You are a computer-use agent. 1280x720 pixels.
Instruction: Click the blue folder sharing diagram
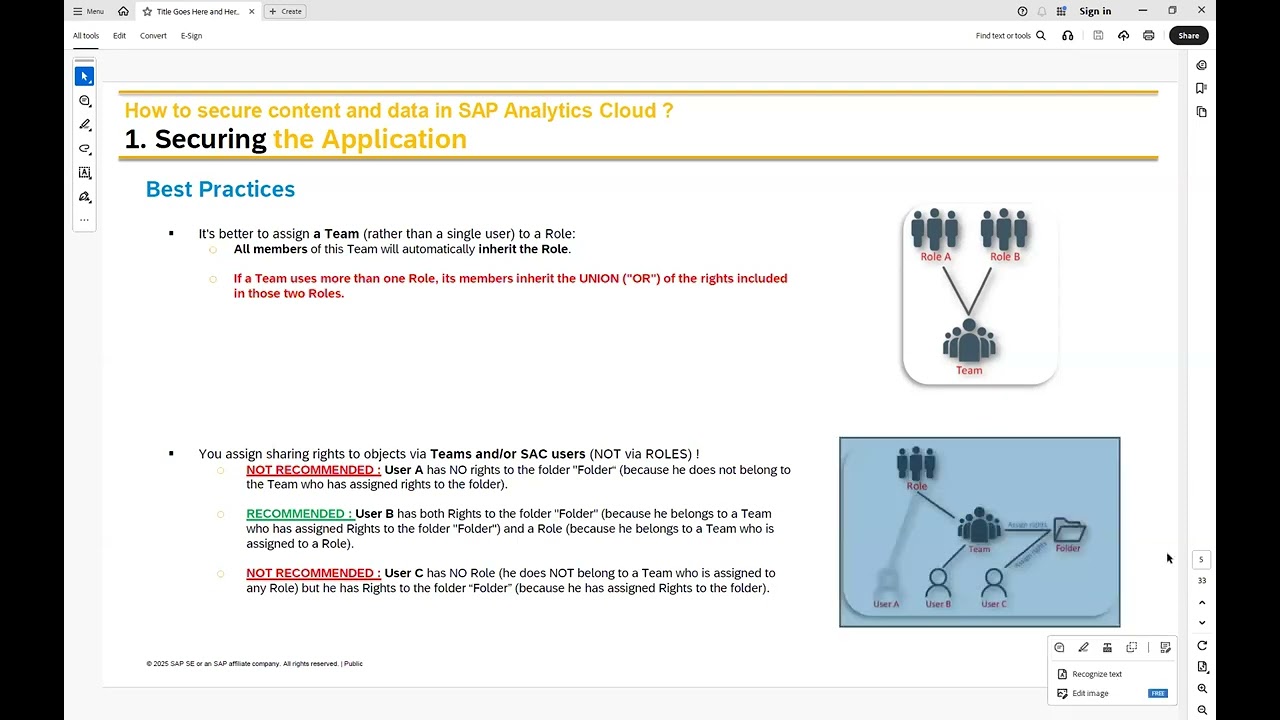point(979,532)
